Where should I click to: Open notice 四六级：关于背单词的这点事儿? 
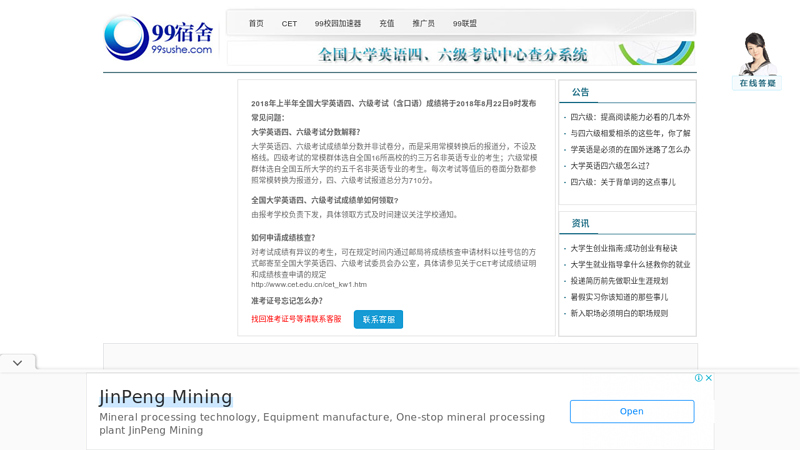[x=623, y=182]
